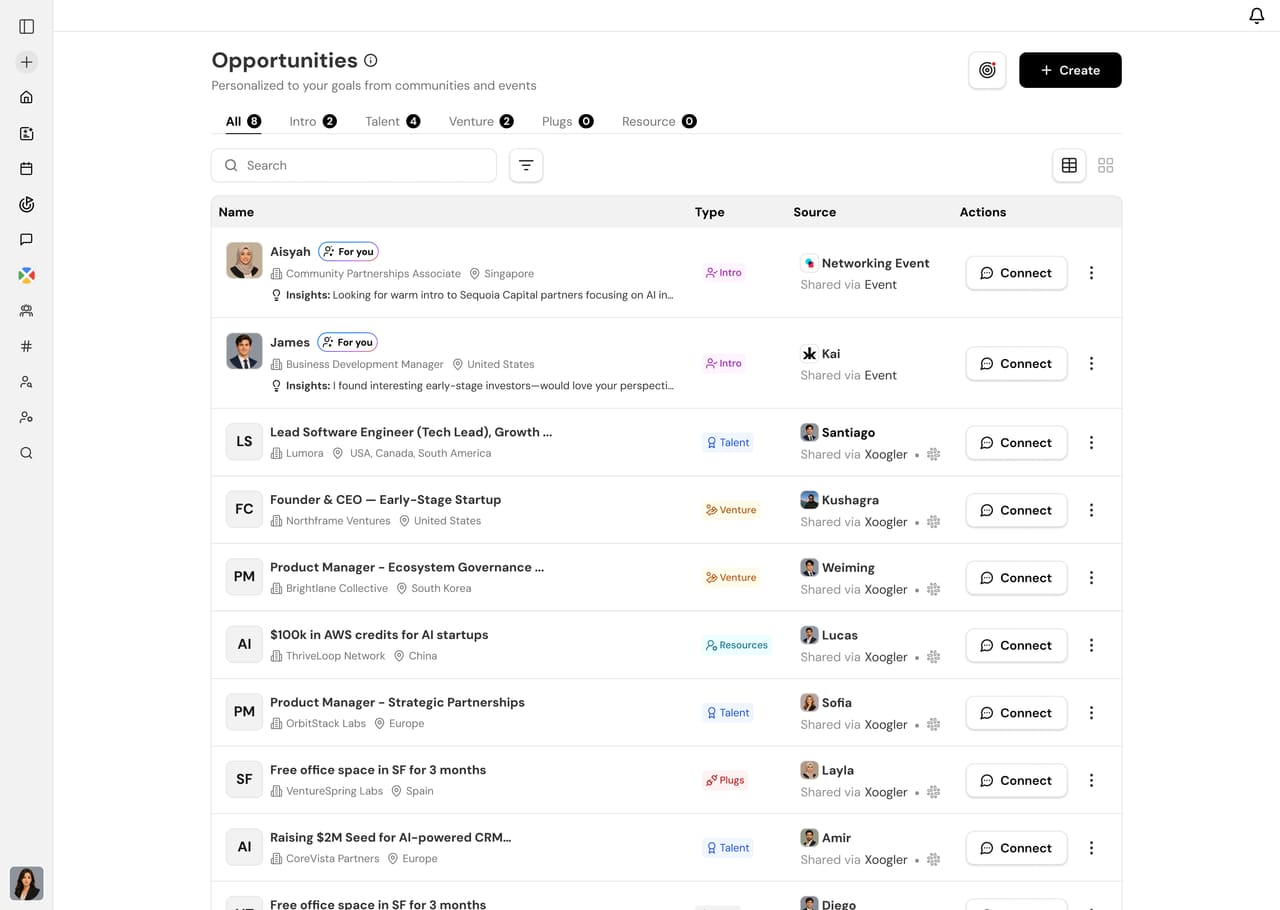Select the Plugs tab
The image size is (1280, 910).
567,121
